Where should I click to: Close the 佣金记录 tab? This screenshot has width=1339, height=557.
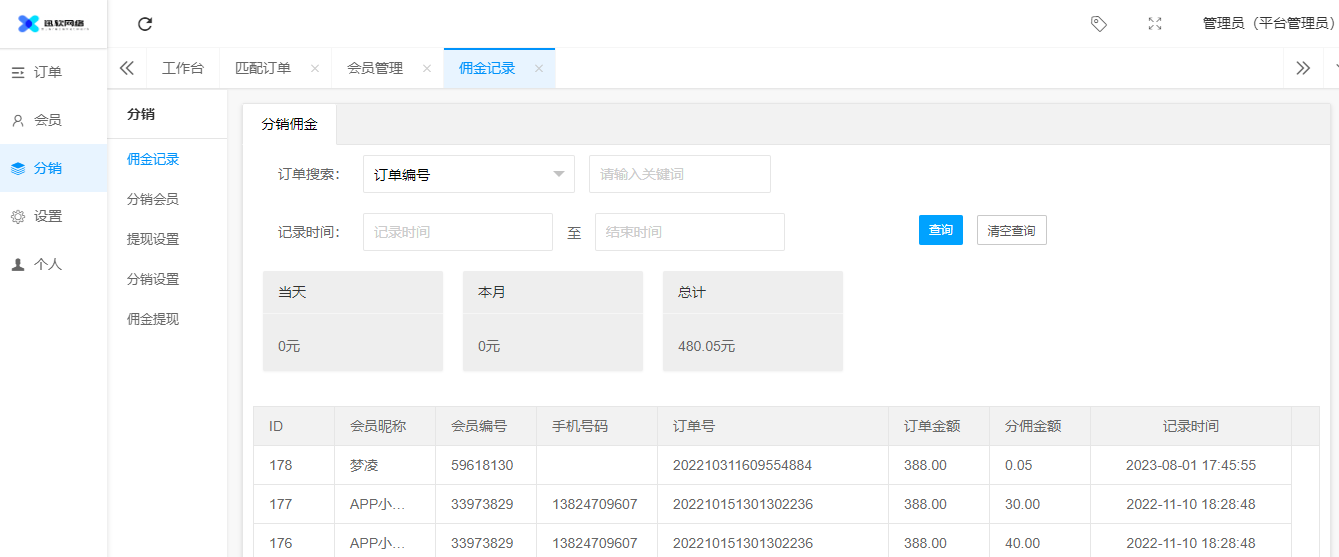click(x=539, y=69)
